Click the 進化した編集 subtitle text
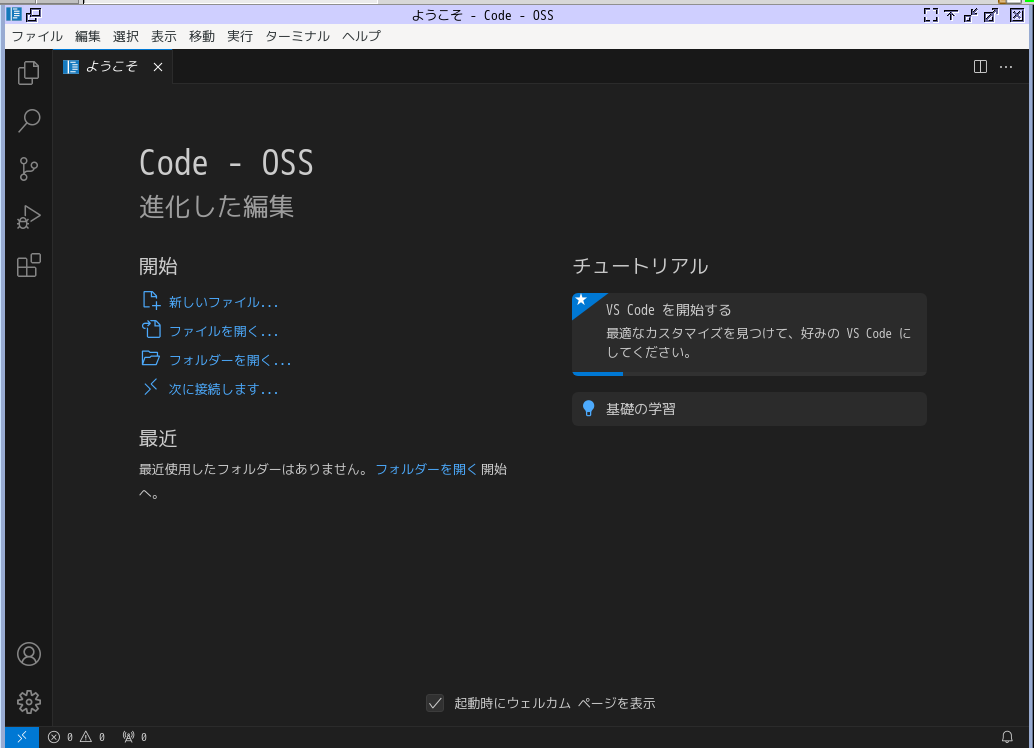Viewport: 1034px width, 748px height. (x=216, y=206)
